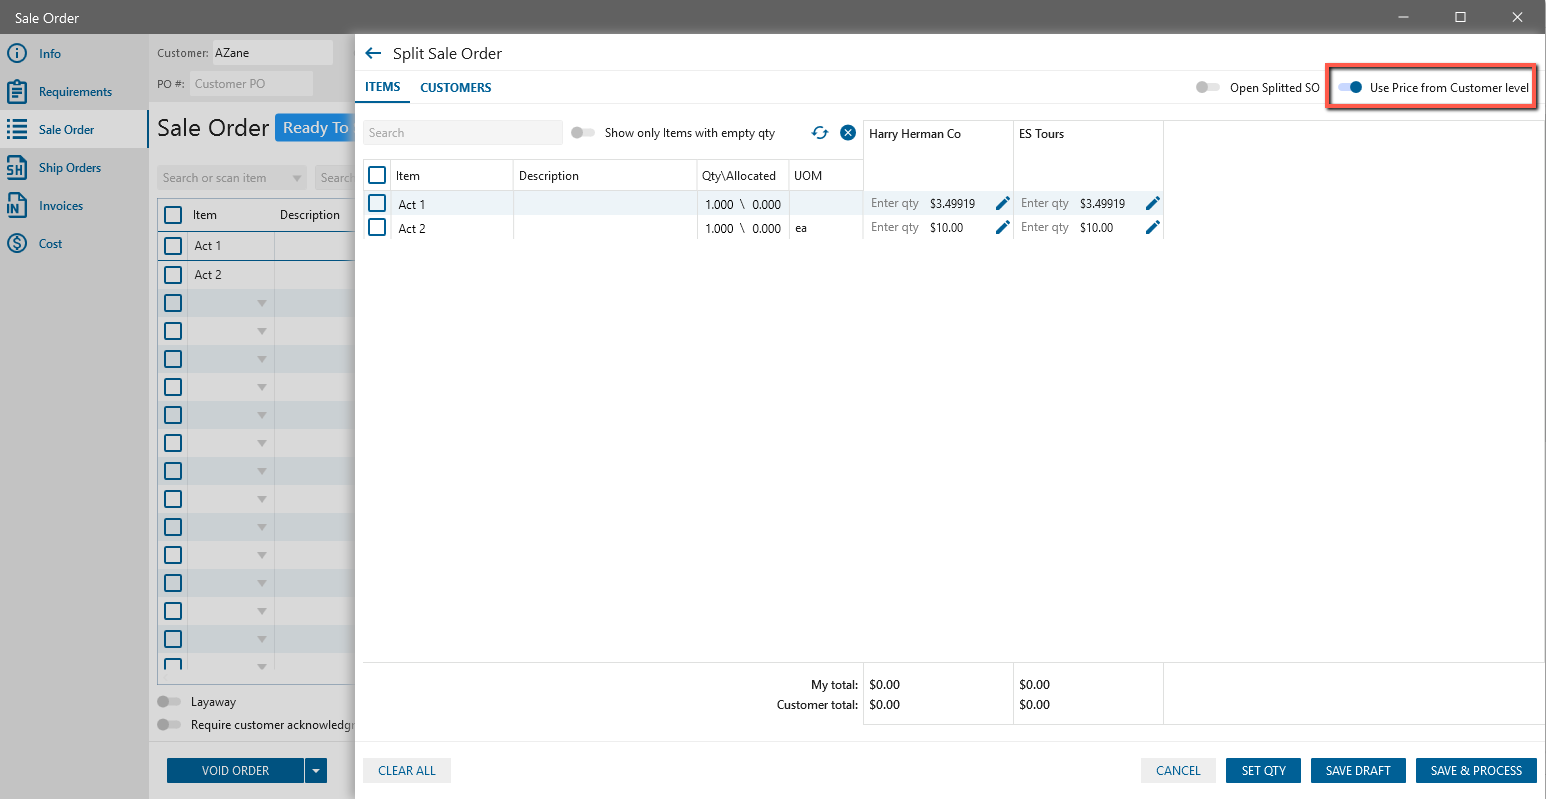
Task: Check header checkbox in background Sale Order grid
Action: point(173,214)
